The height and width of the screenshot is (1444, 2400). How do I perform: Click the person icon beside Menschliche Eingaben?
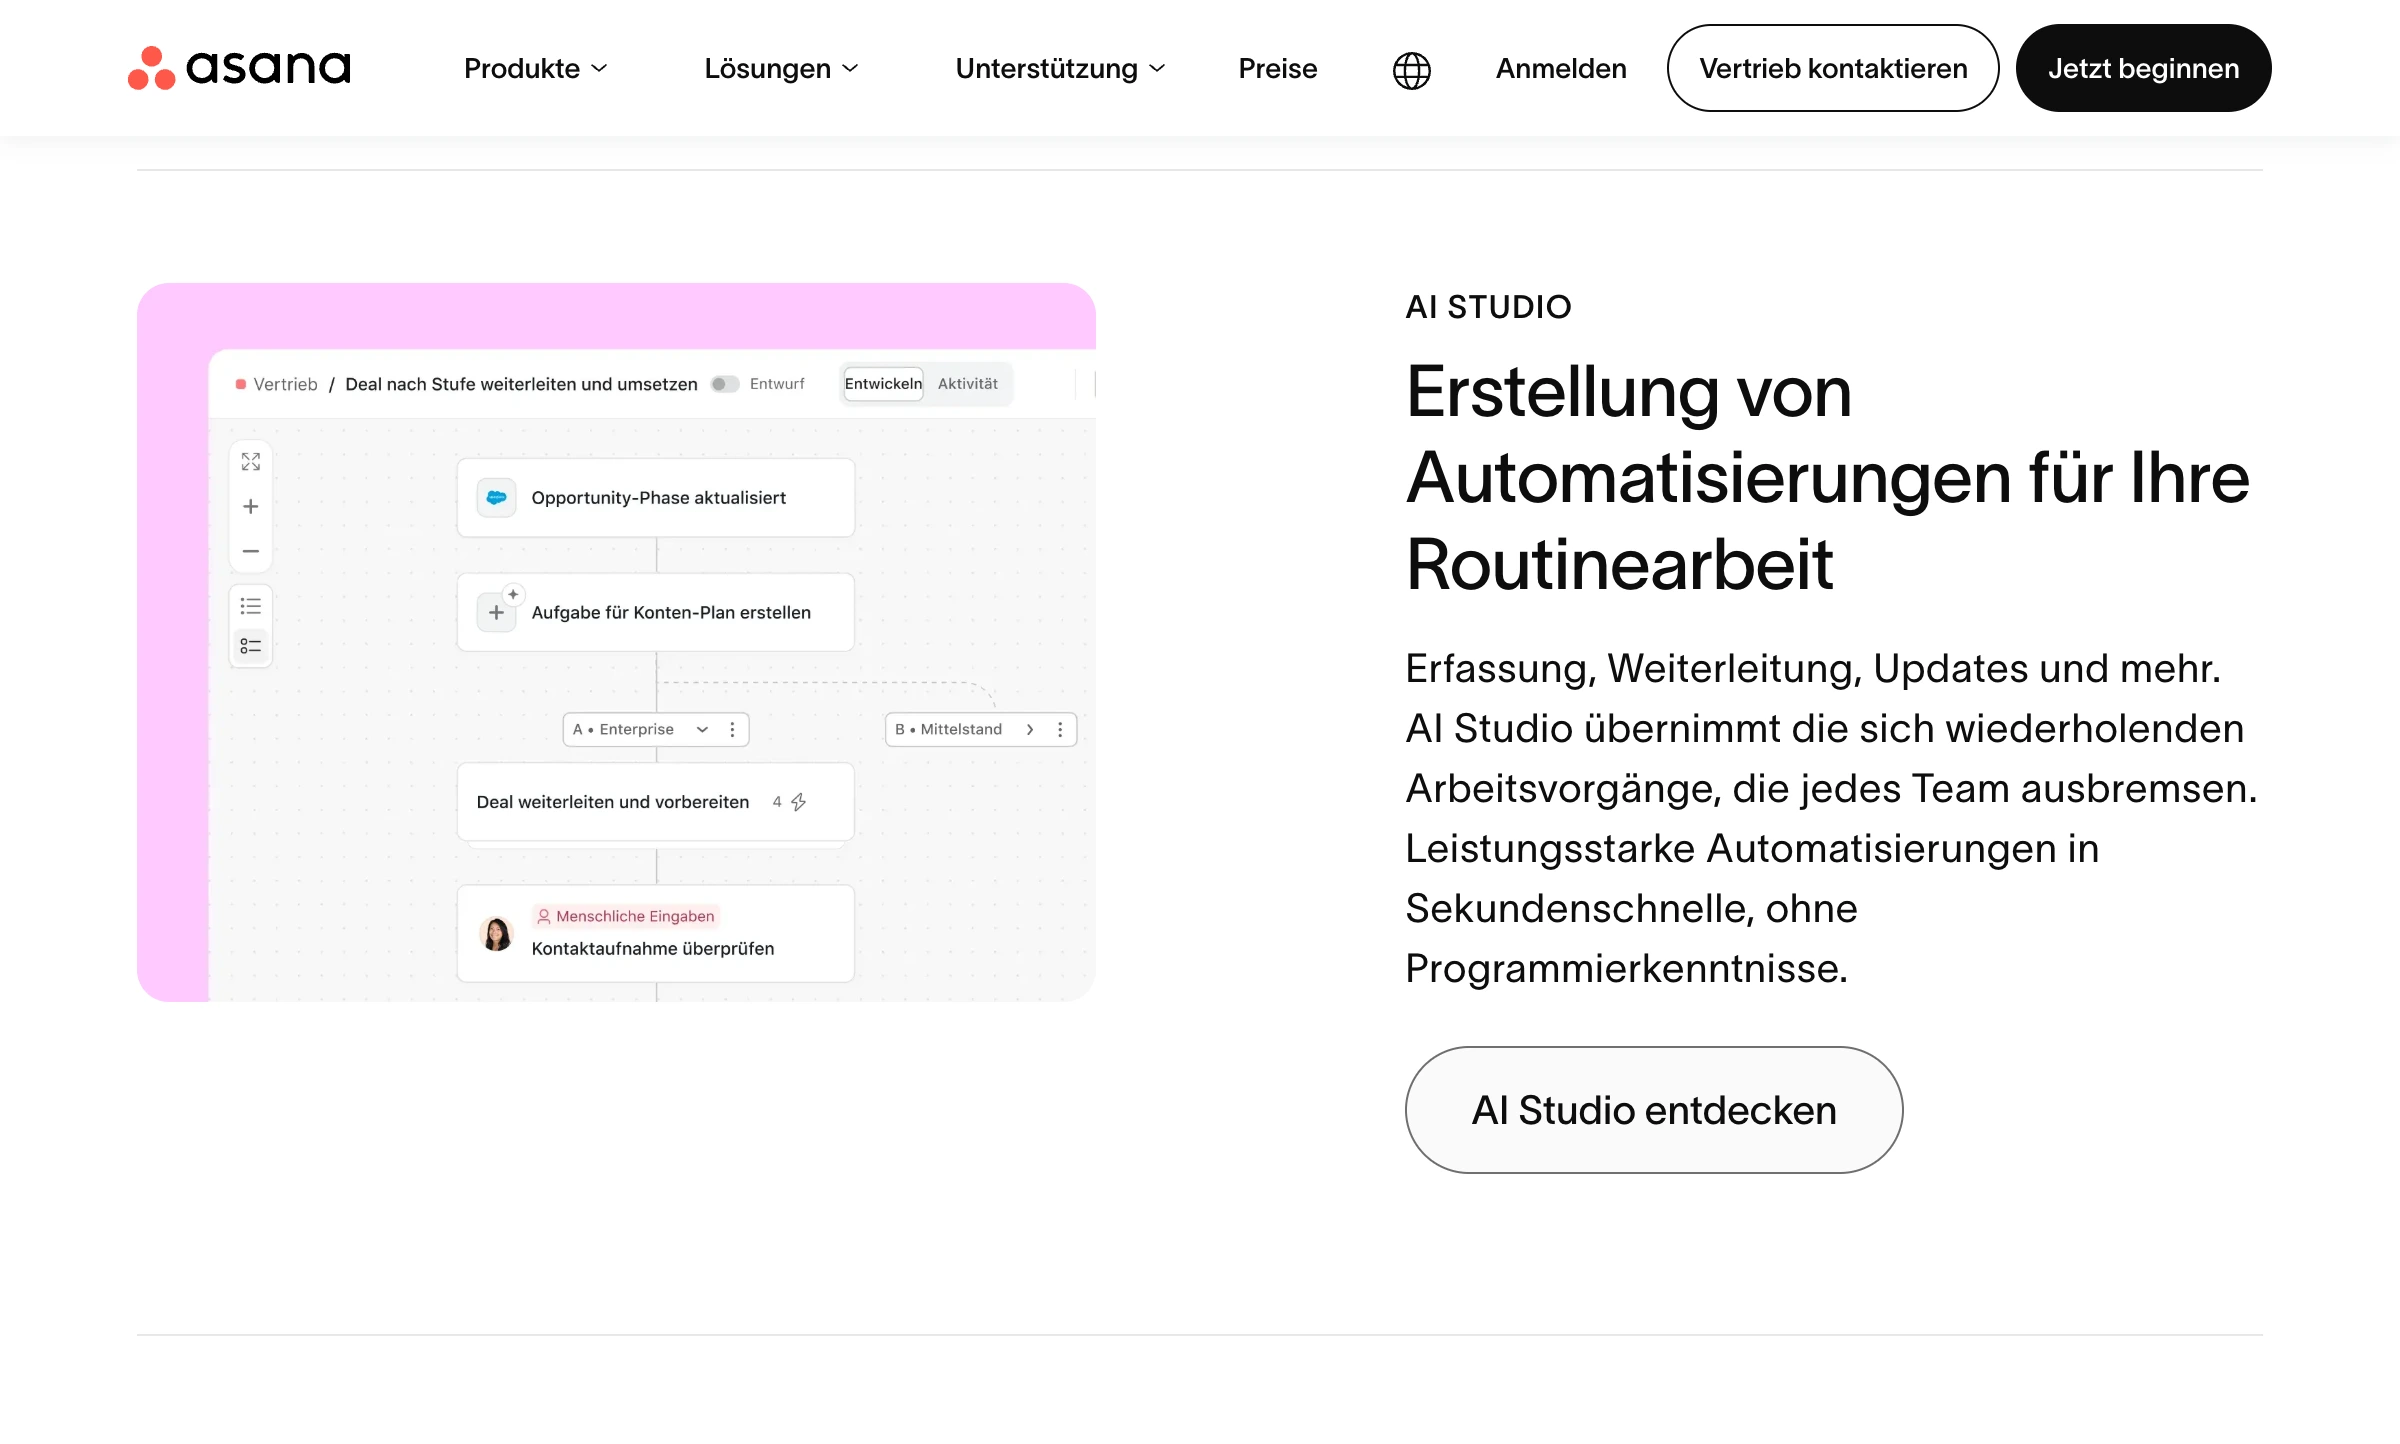click(x=543, y=916)
